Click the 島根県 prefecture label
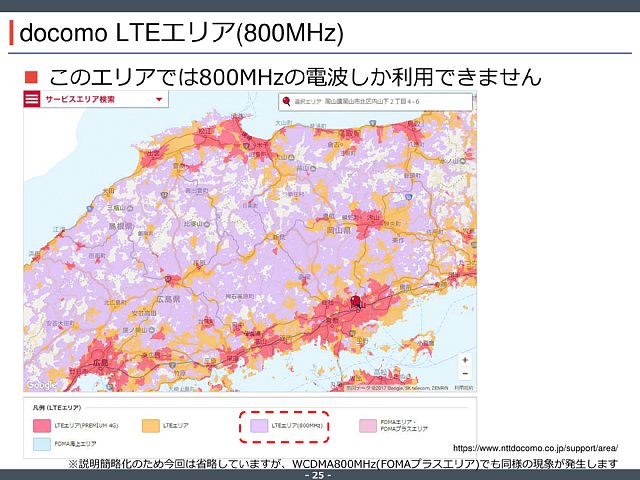The image size is (640, 480). pos(120,226)
